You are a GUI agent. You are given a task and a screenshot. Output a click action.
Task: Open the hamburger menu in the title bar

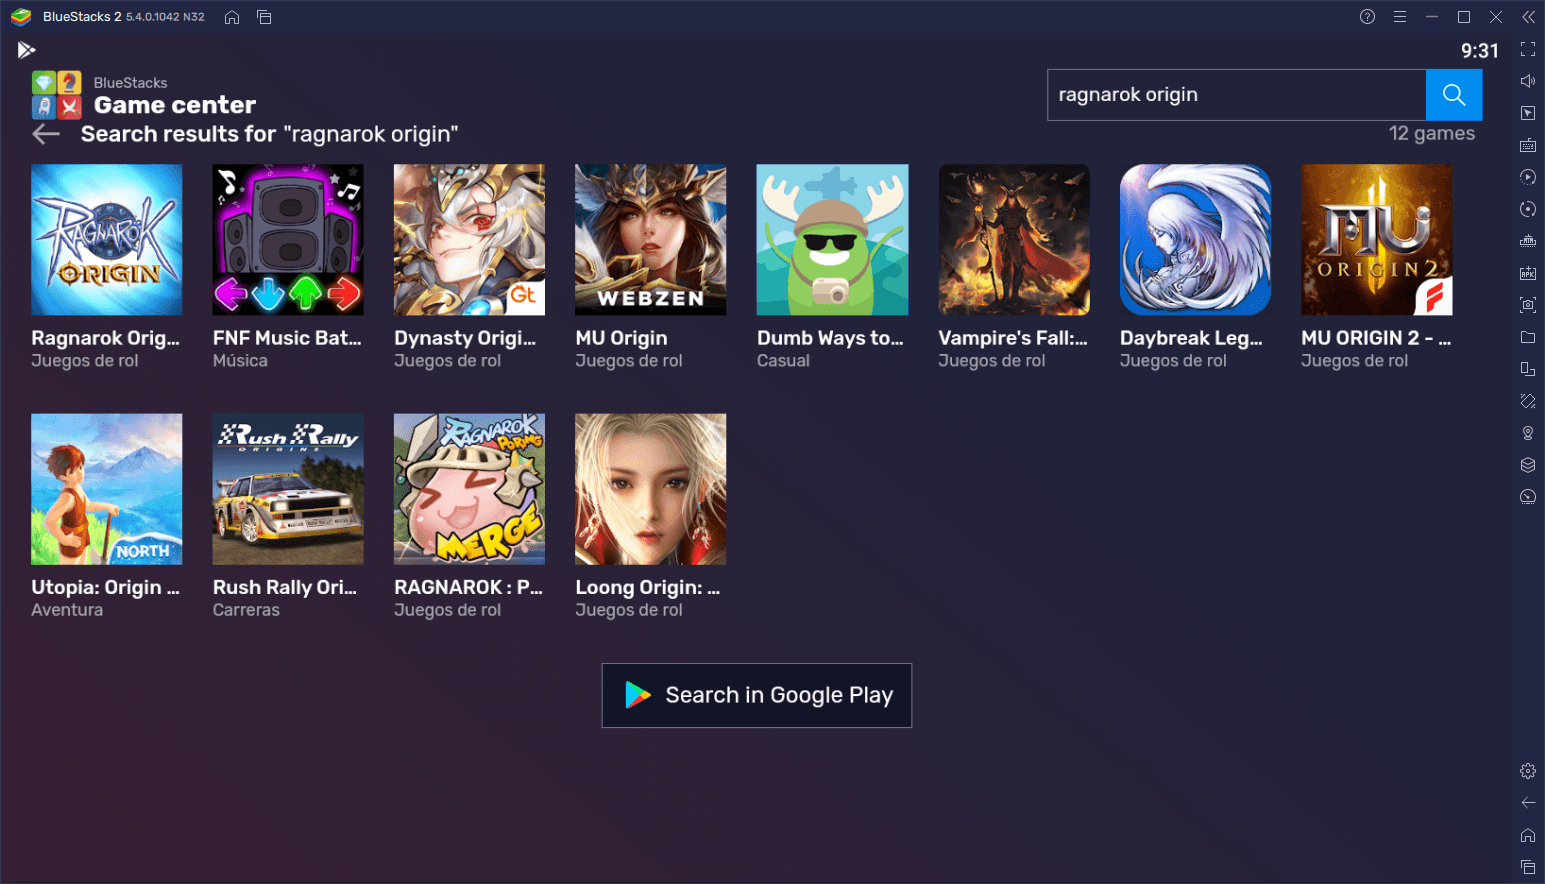pyautogui.click(x=1400, y=17)
